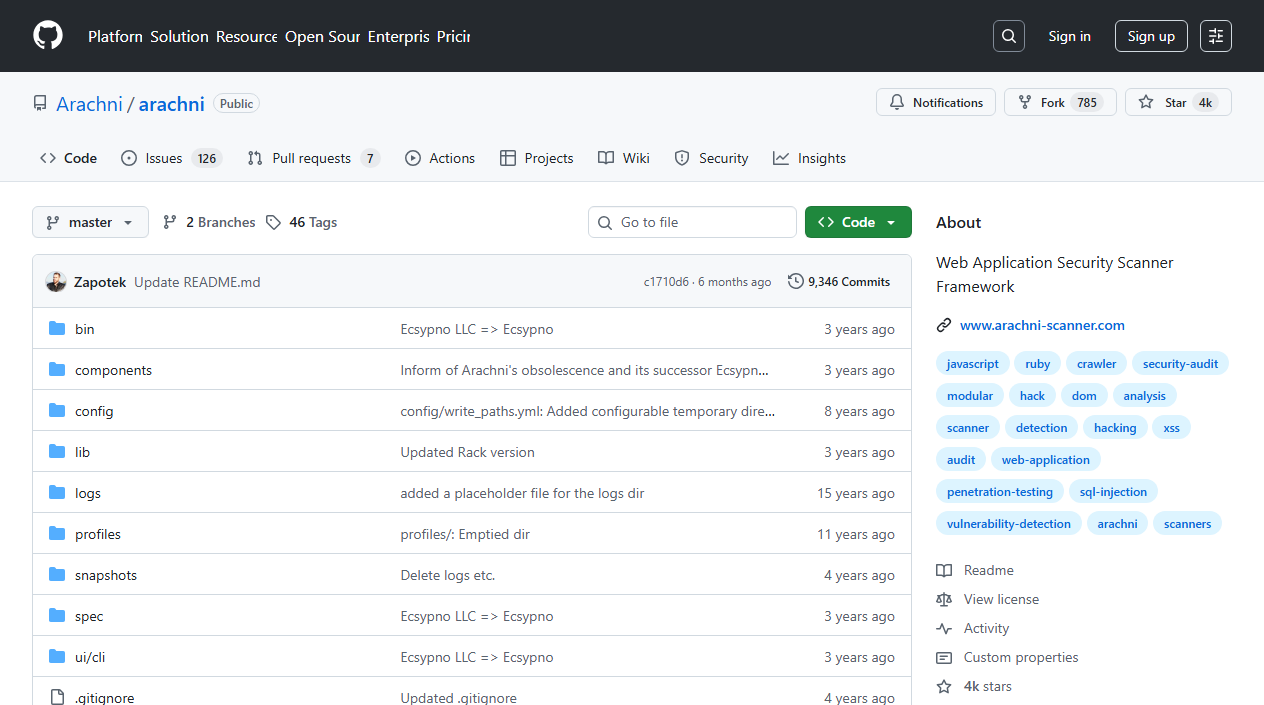Open the 9,346 Commits link
This screenshot has width=1264, height=705.
[x=839, y=282]
